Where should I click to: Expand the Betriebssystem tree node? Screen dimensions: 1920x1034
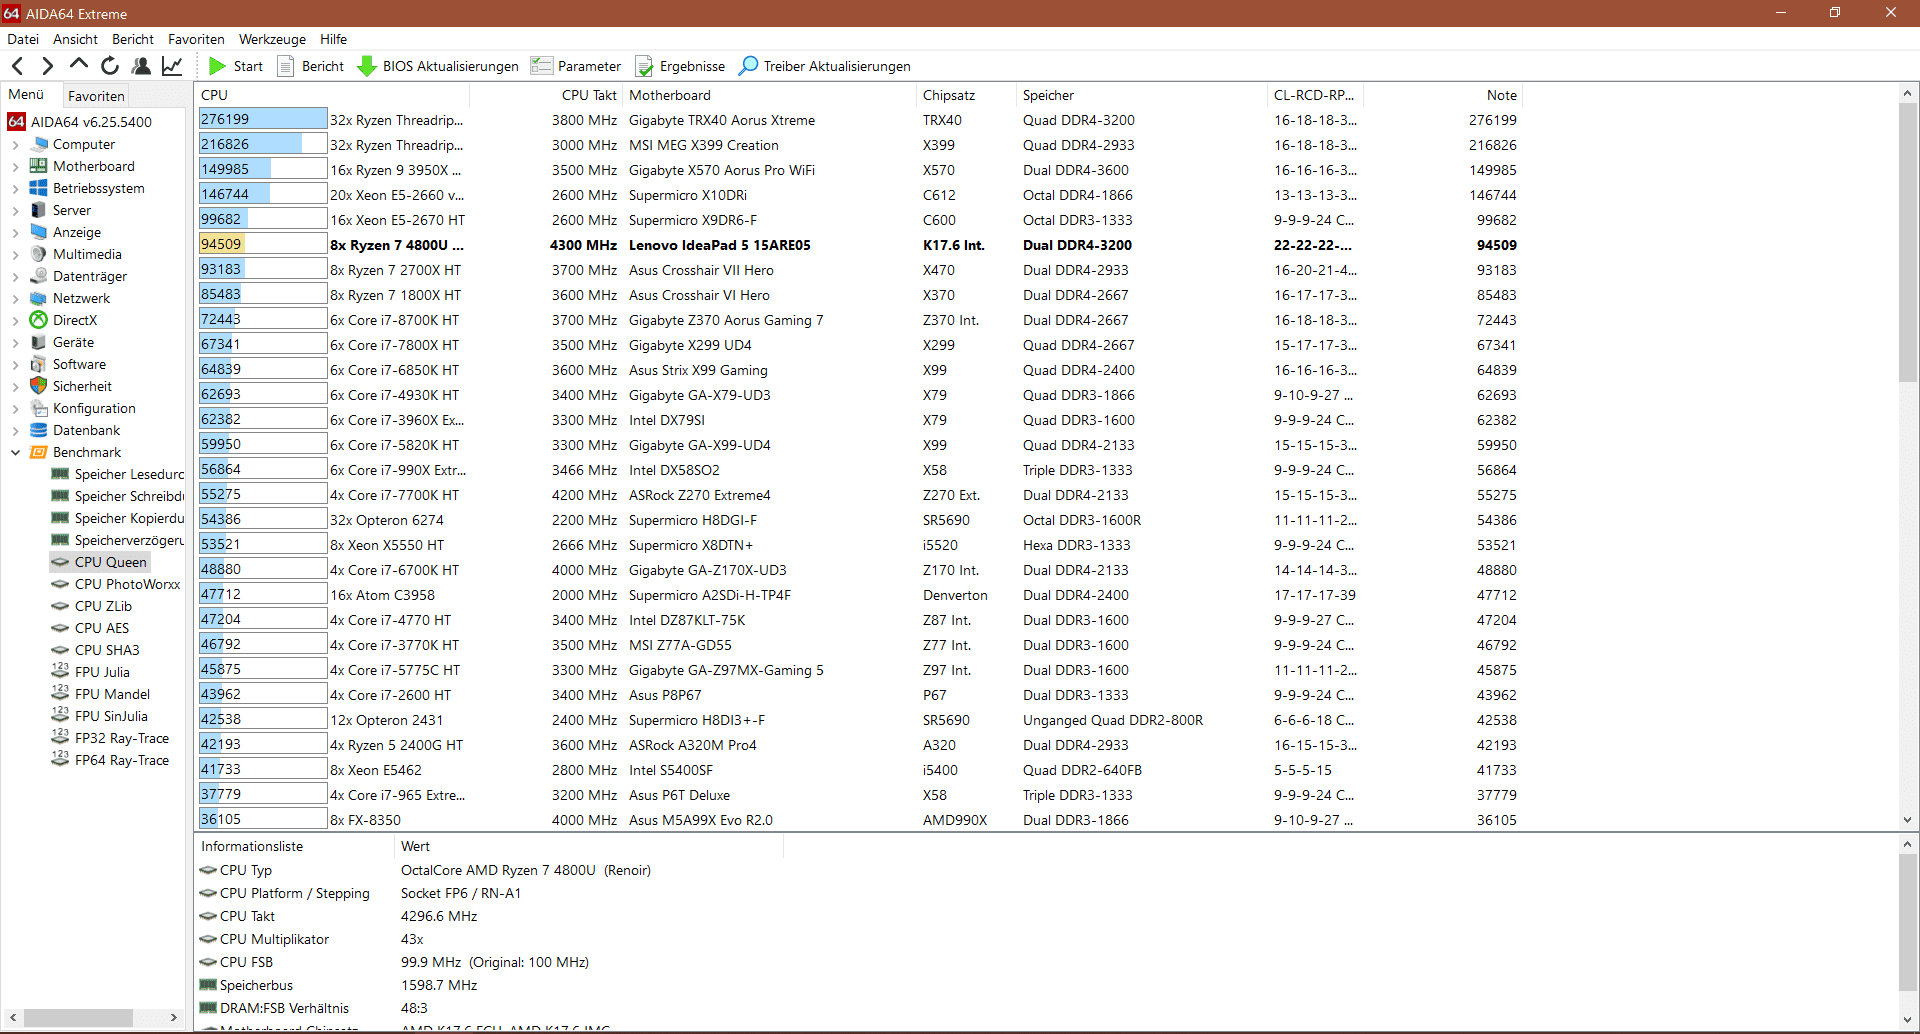coord(15,188)
